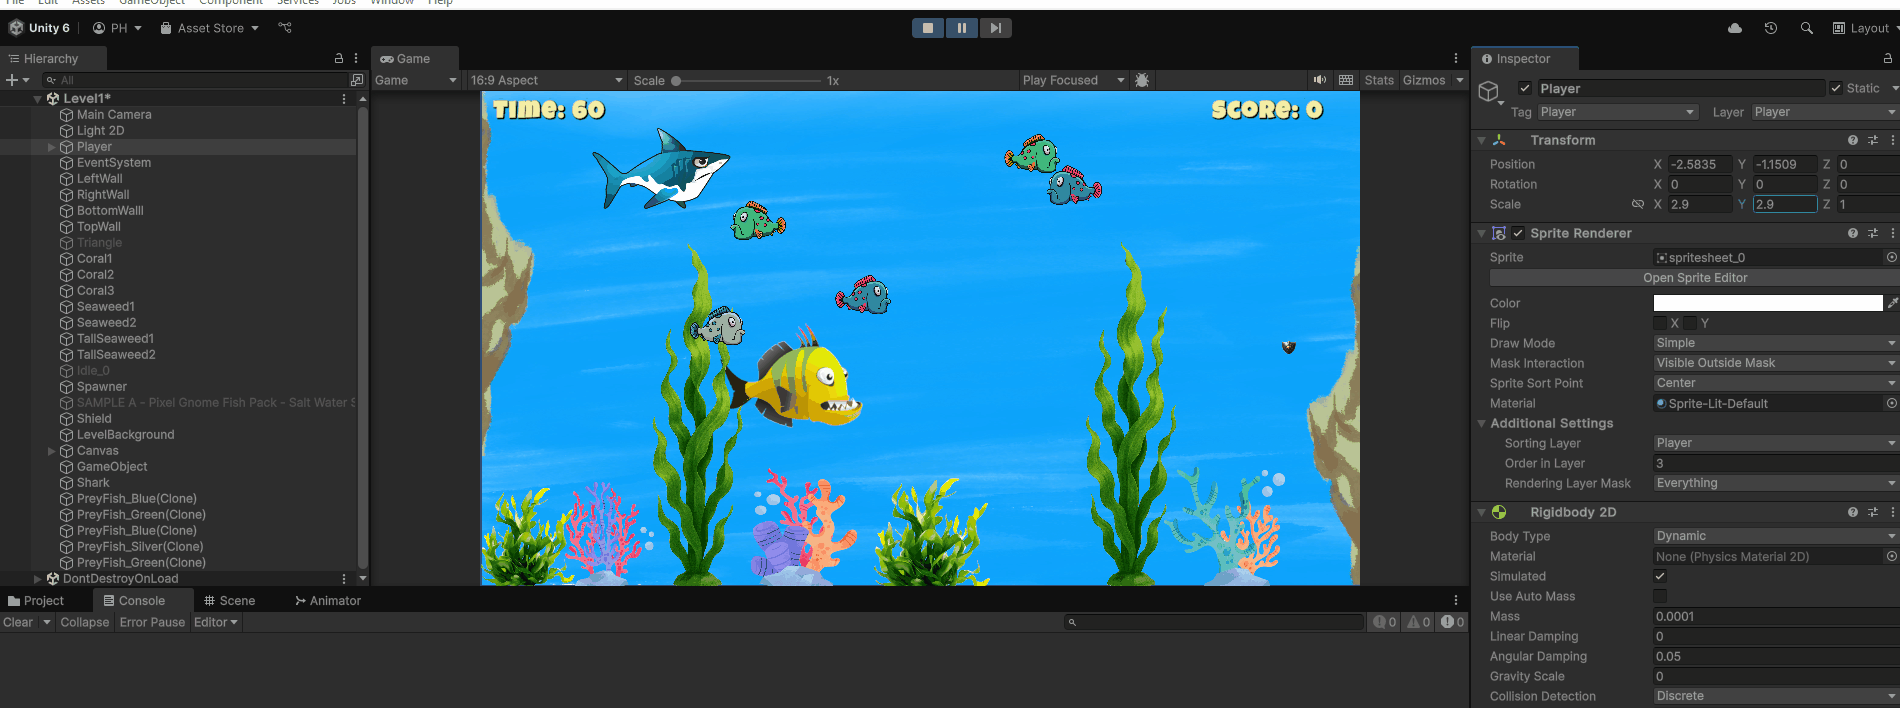
Task: Open the Unity cloud icon
Action: click(x=1735, y=28)
